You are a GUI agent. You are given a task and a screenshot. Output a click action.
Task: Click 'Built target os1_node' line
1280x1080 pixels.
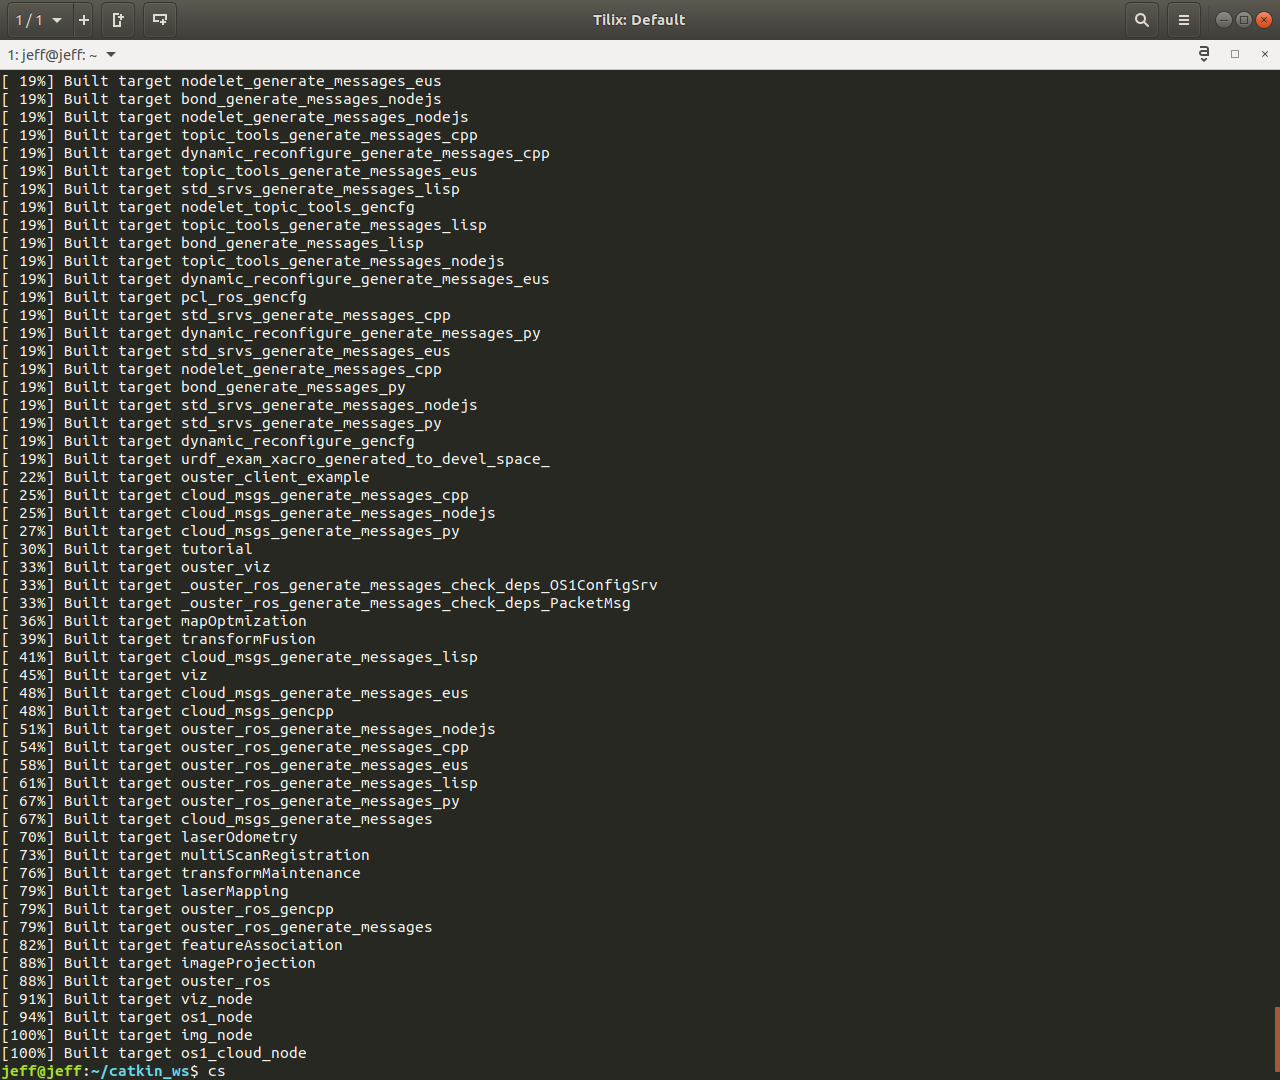(127, 1017)
